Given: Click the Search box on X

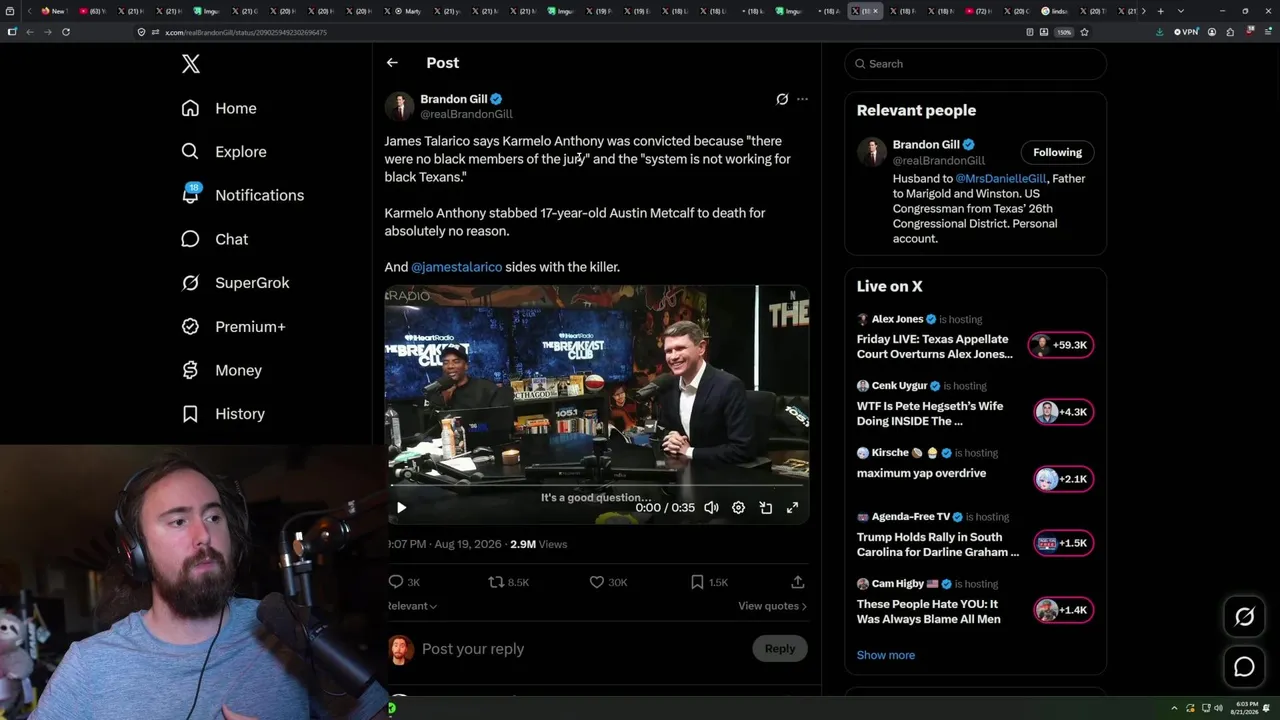Looking at the screenshot, I should coord(975,64).
